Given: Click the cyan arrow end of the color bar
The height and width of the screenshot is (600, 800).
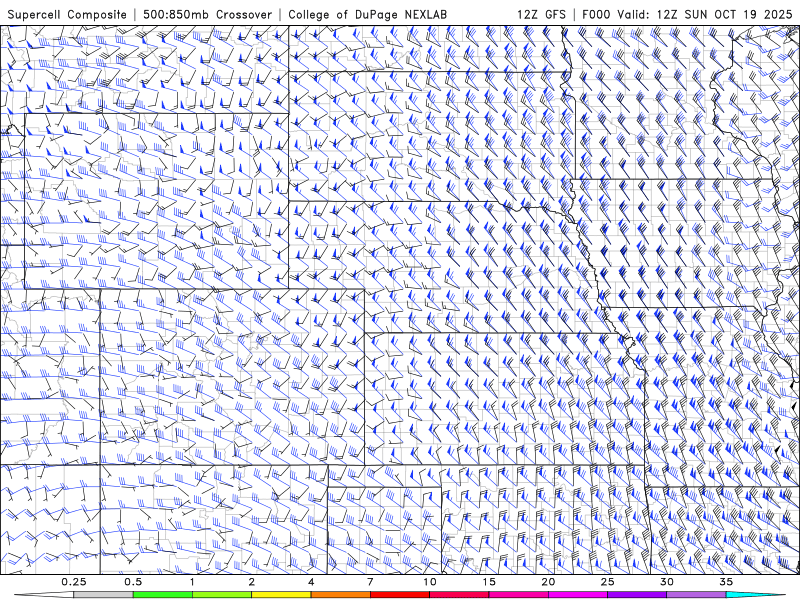Looking at the screenshot, I should click(x=756, y=595).
